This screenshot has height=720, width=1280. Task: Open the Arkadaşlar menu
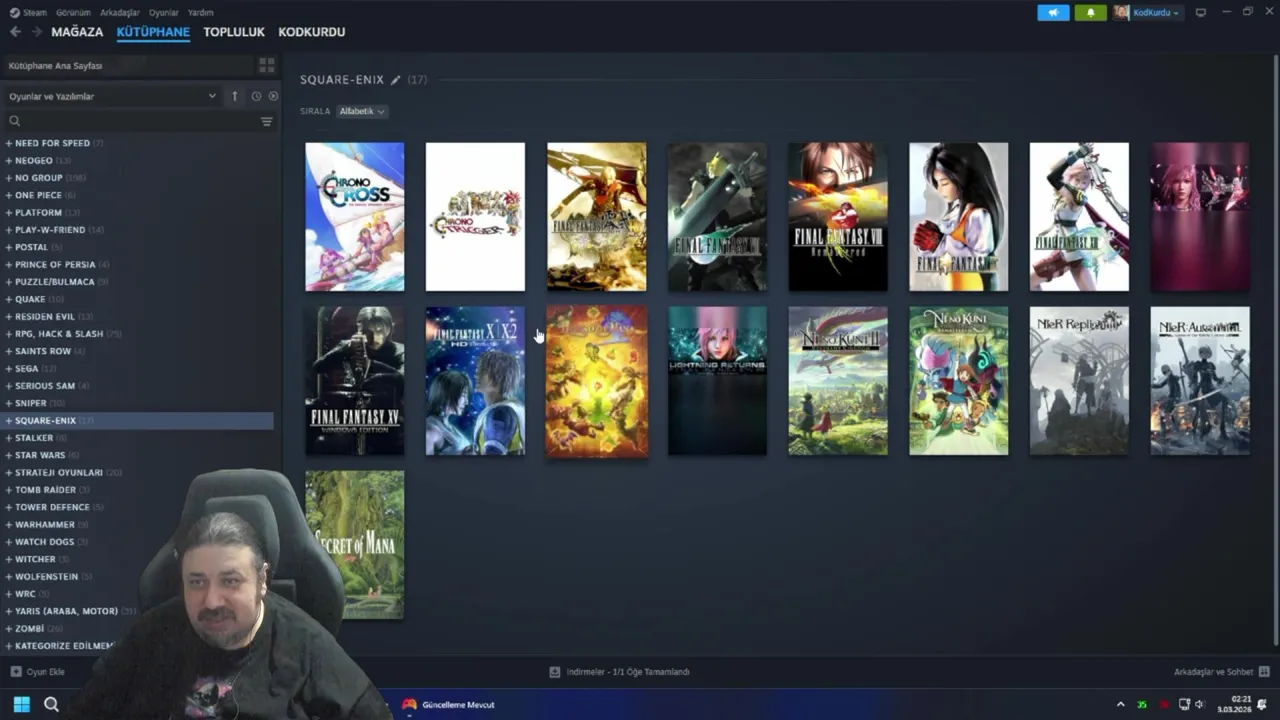[120, 12]
